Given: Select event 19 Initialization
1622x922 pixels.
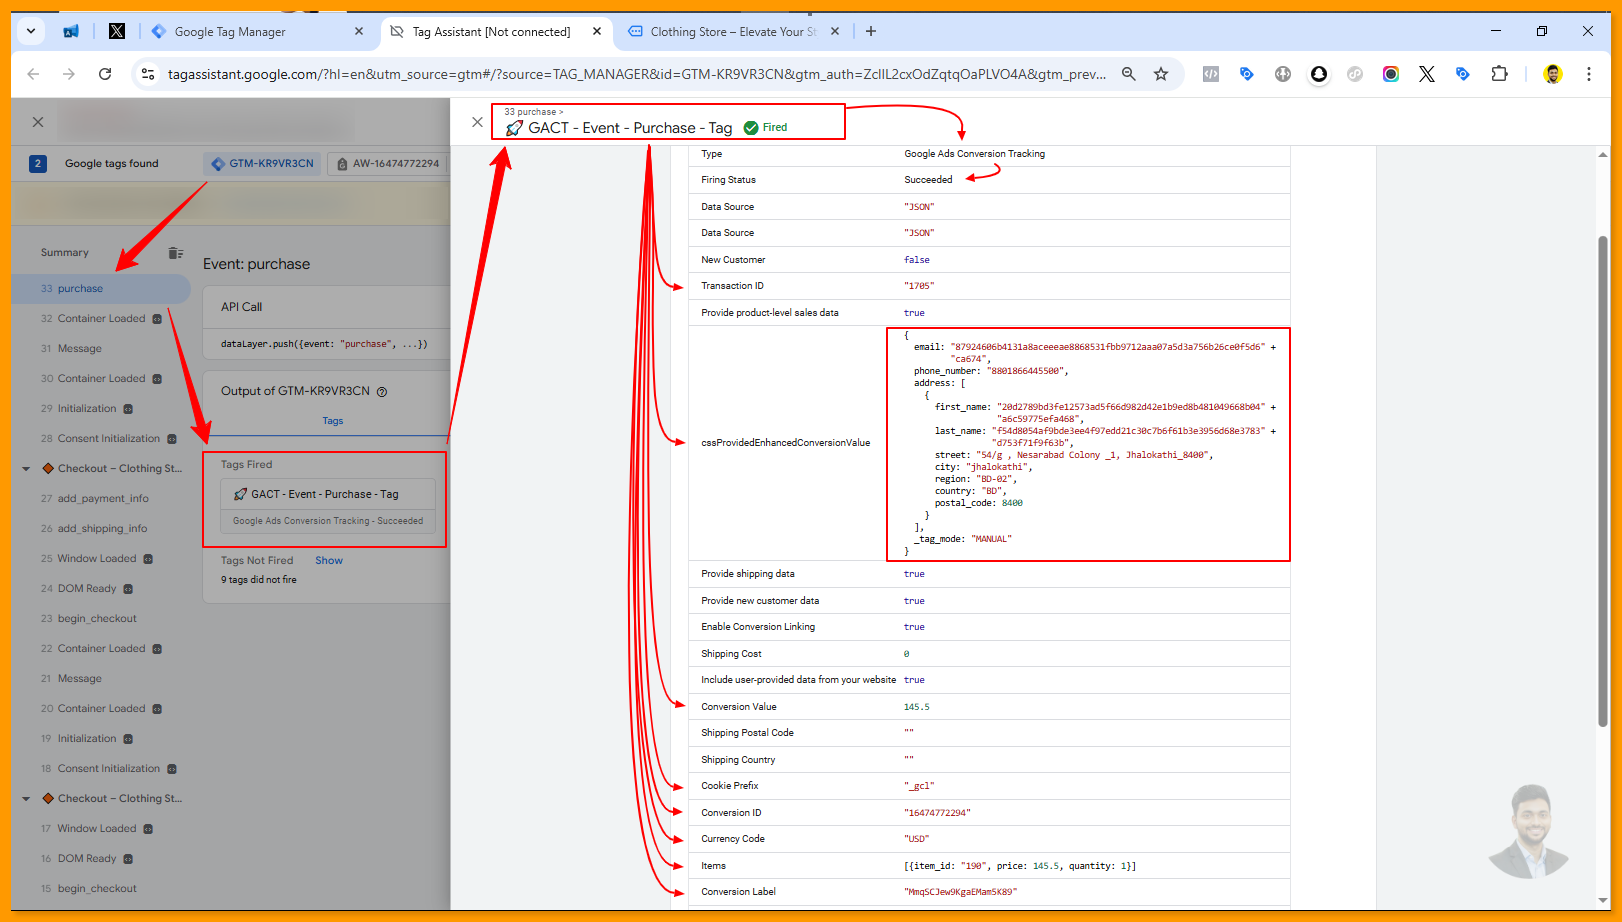Looking at the screenshot, I should pyautogui.click(x=101, y=739).
